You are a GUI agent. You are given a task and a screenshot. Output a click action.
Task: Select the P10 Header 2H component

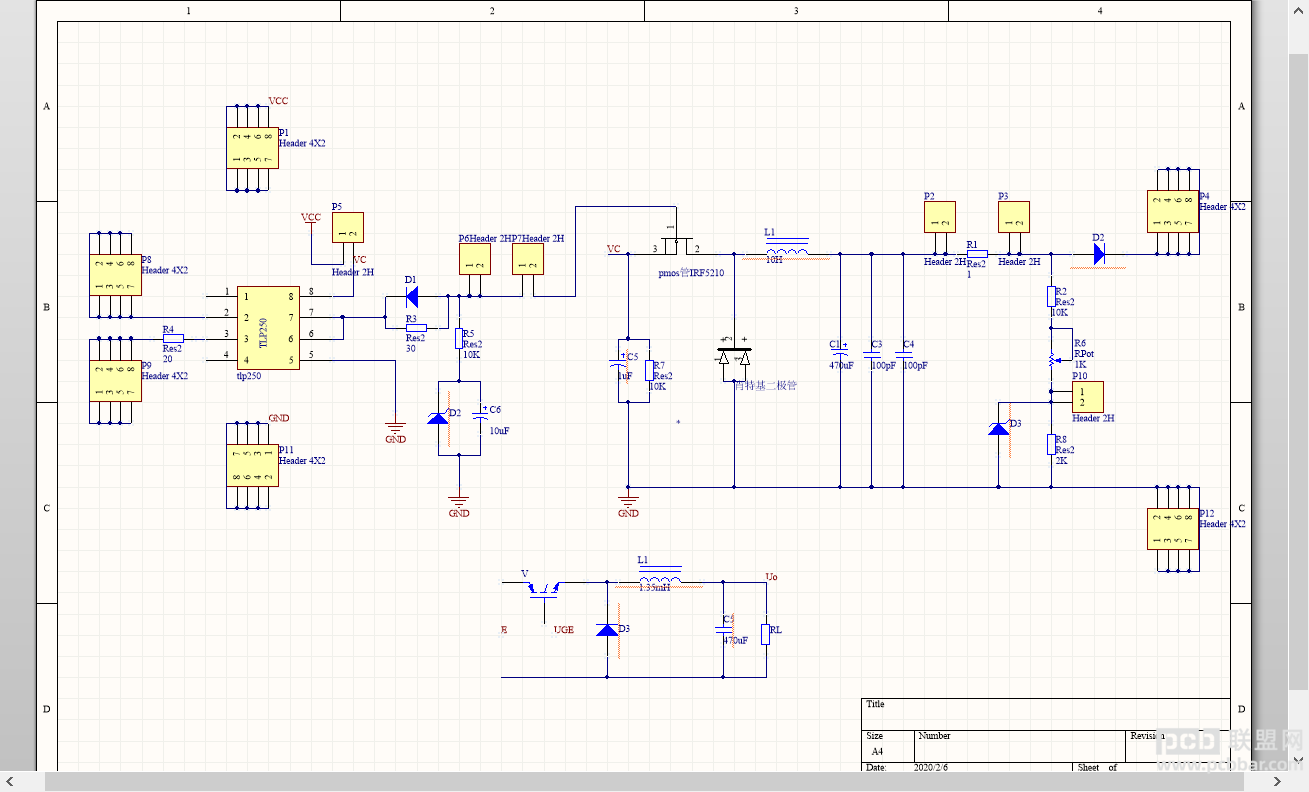tap(1085, 397)
